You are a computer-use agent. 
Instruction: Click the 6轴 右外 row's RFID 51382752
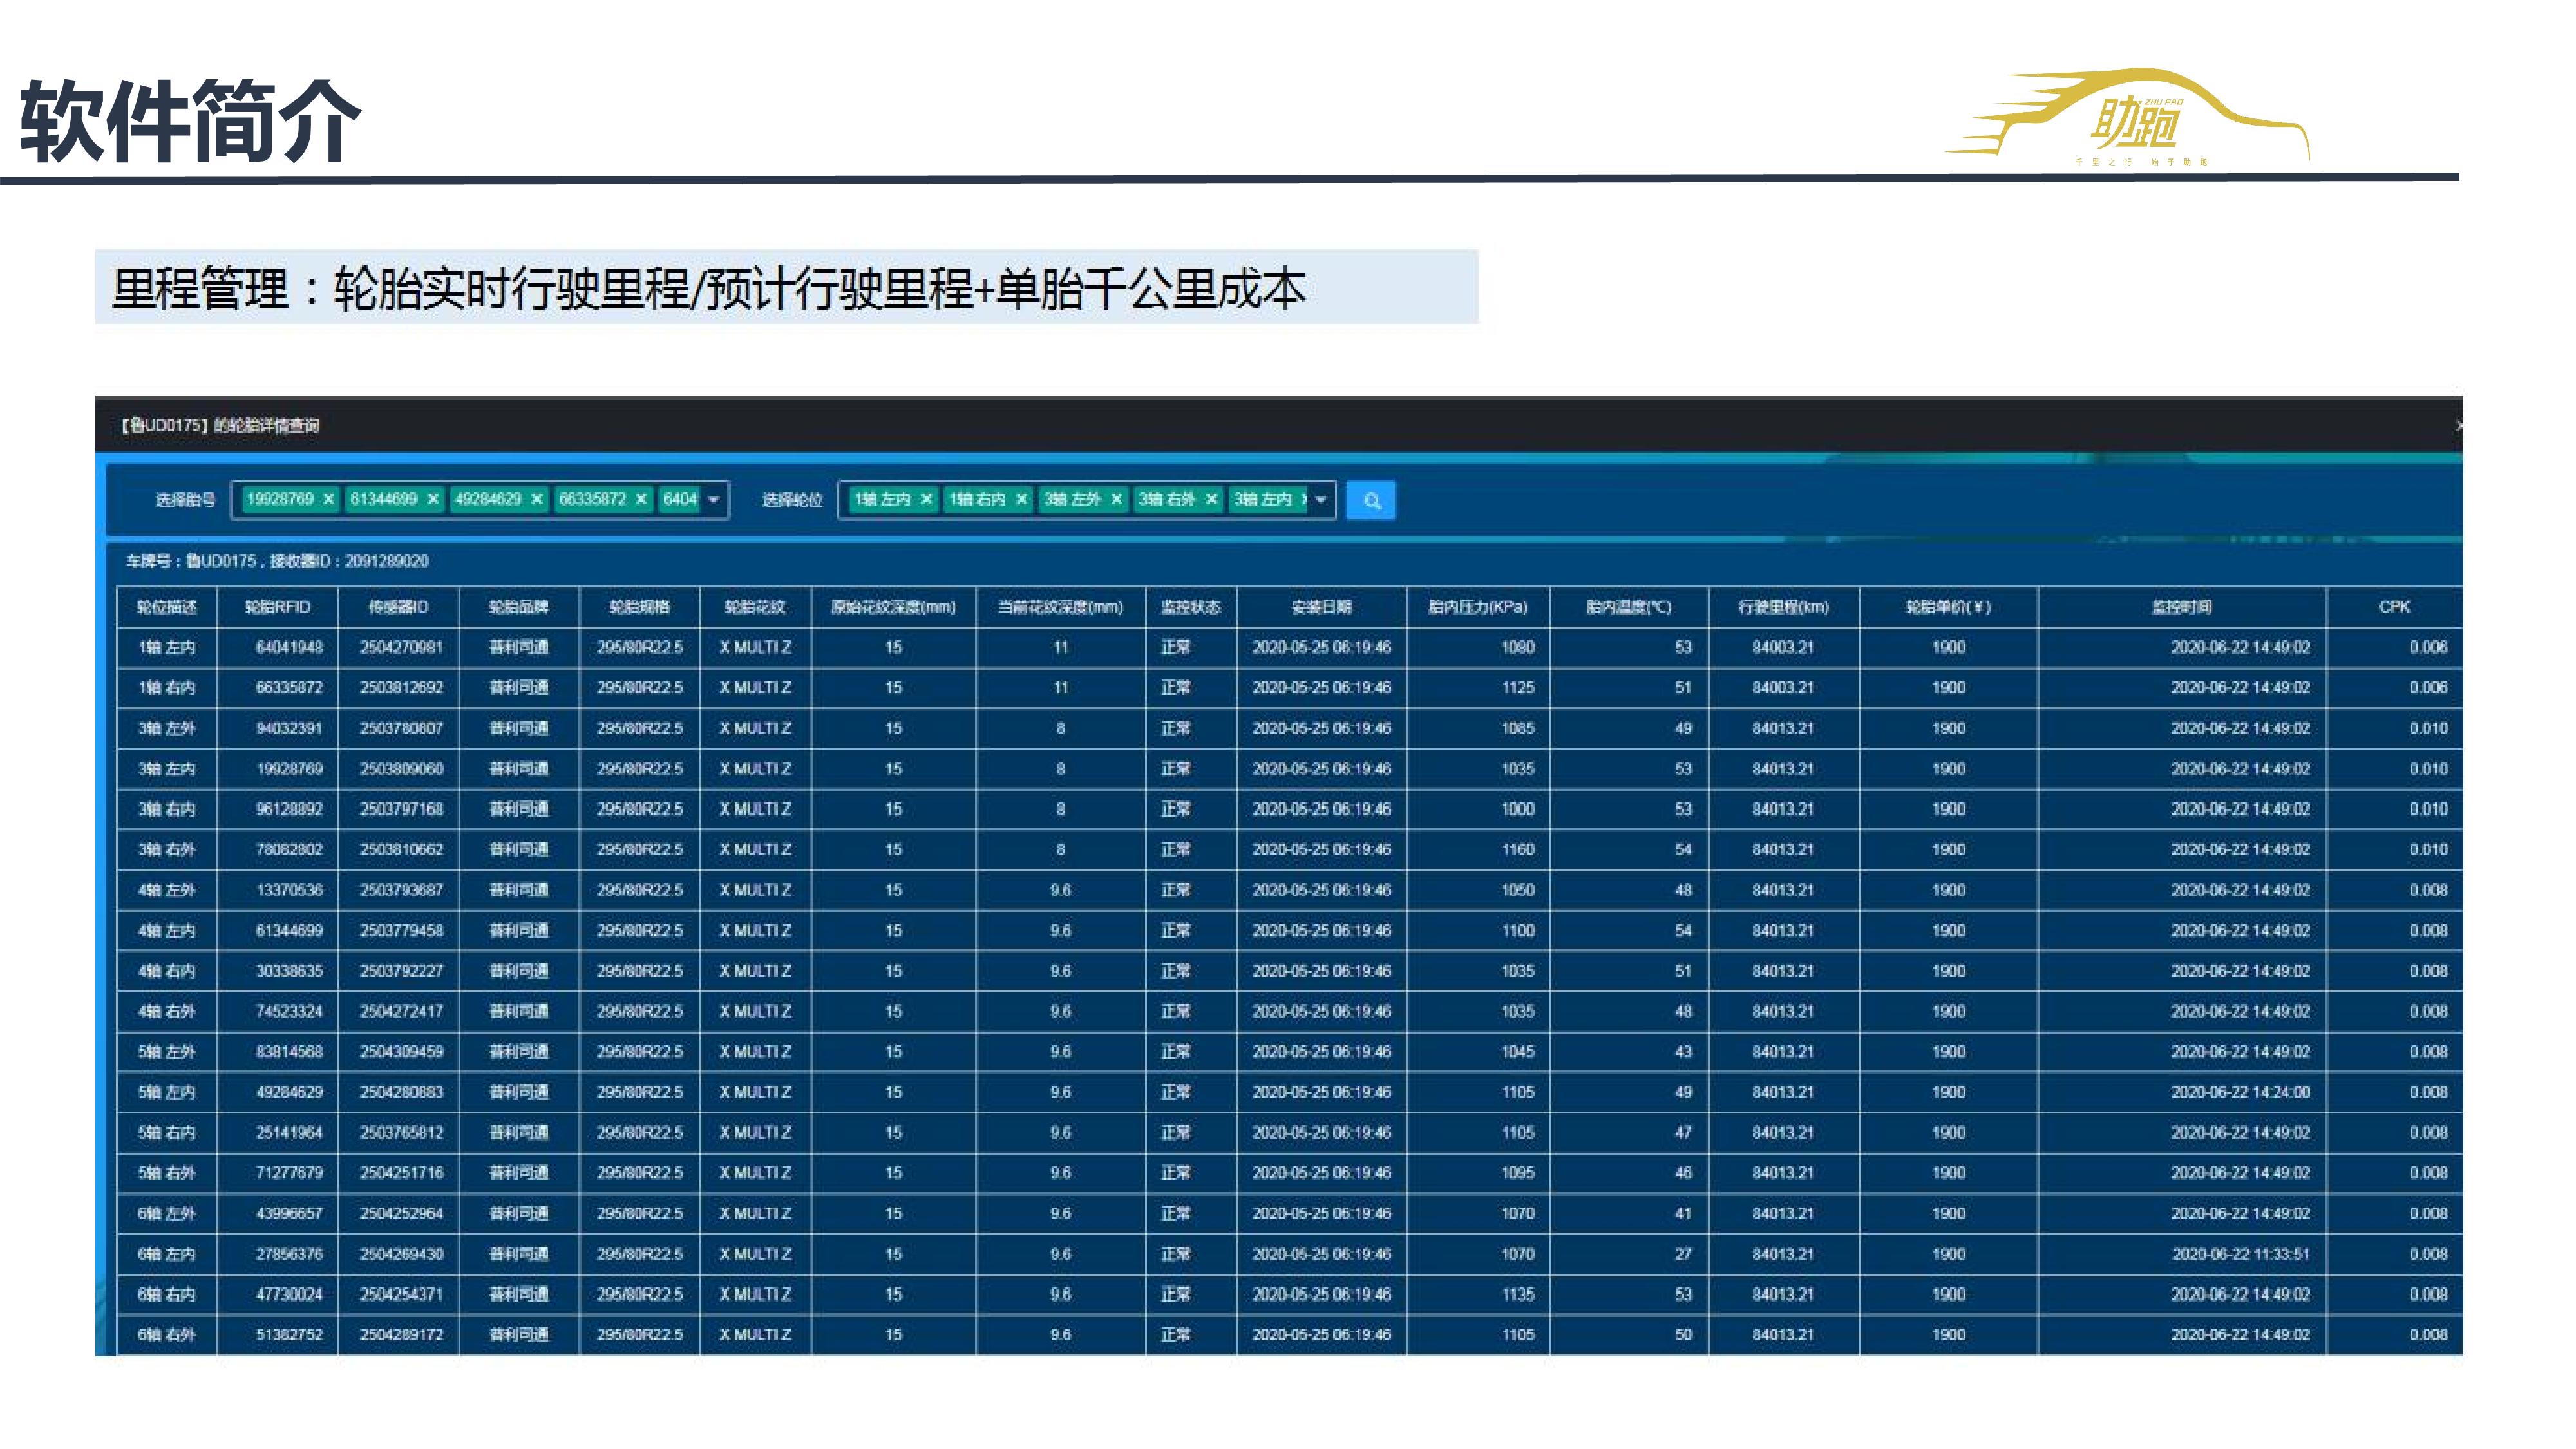pos(289,1335)
